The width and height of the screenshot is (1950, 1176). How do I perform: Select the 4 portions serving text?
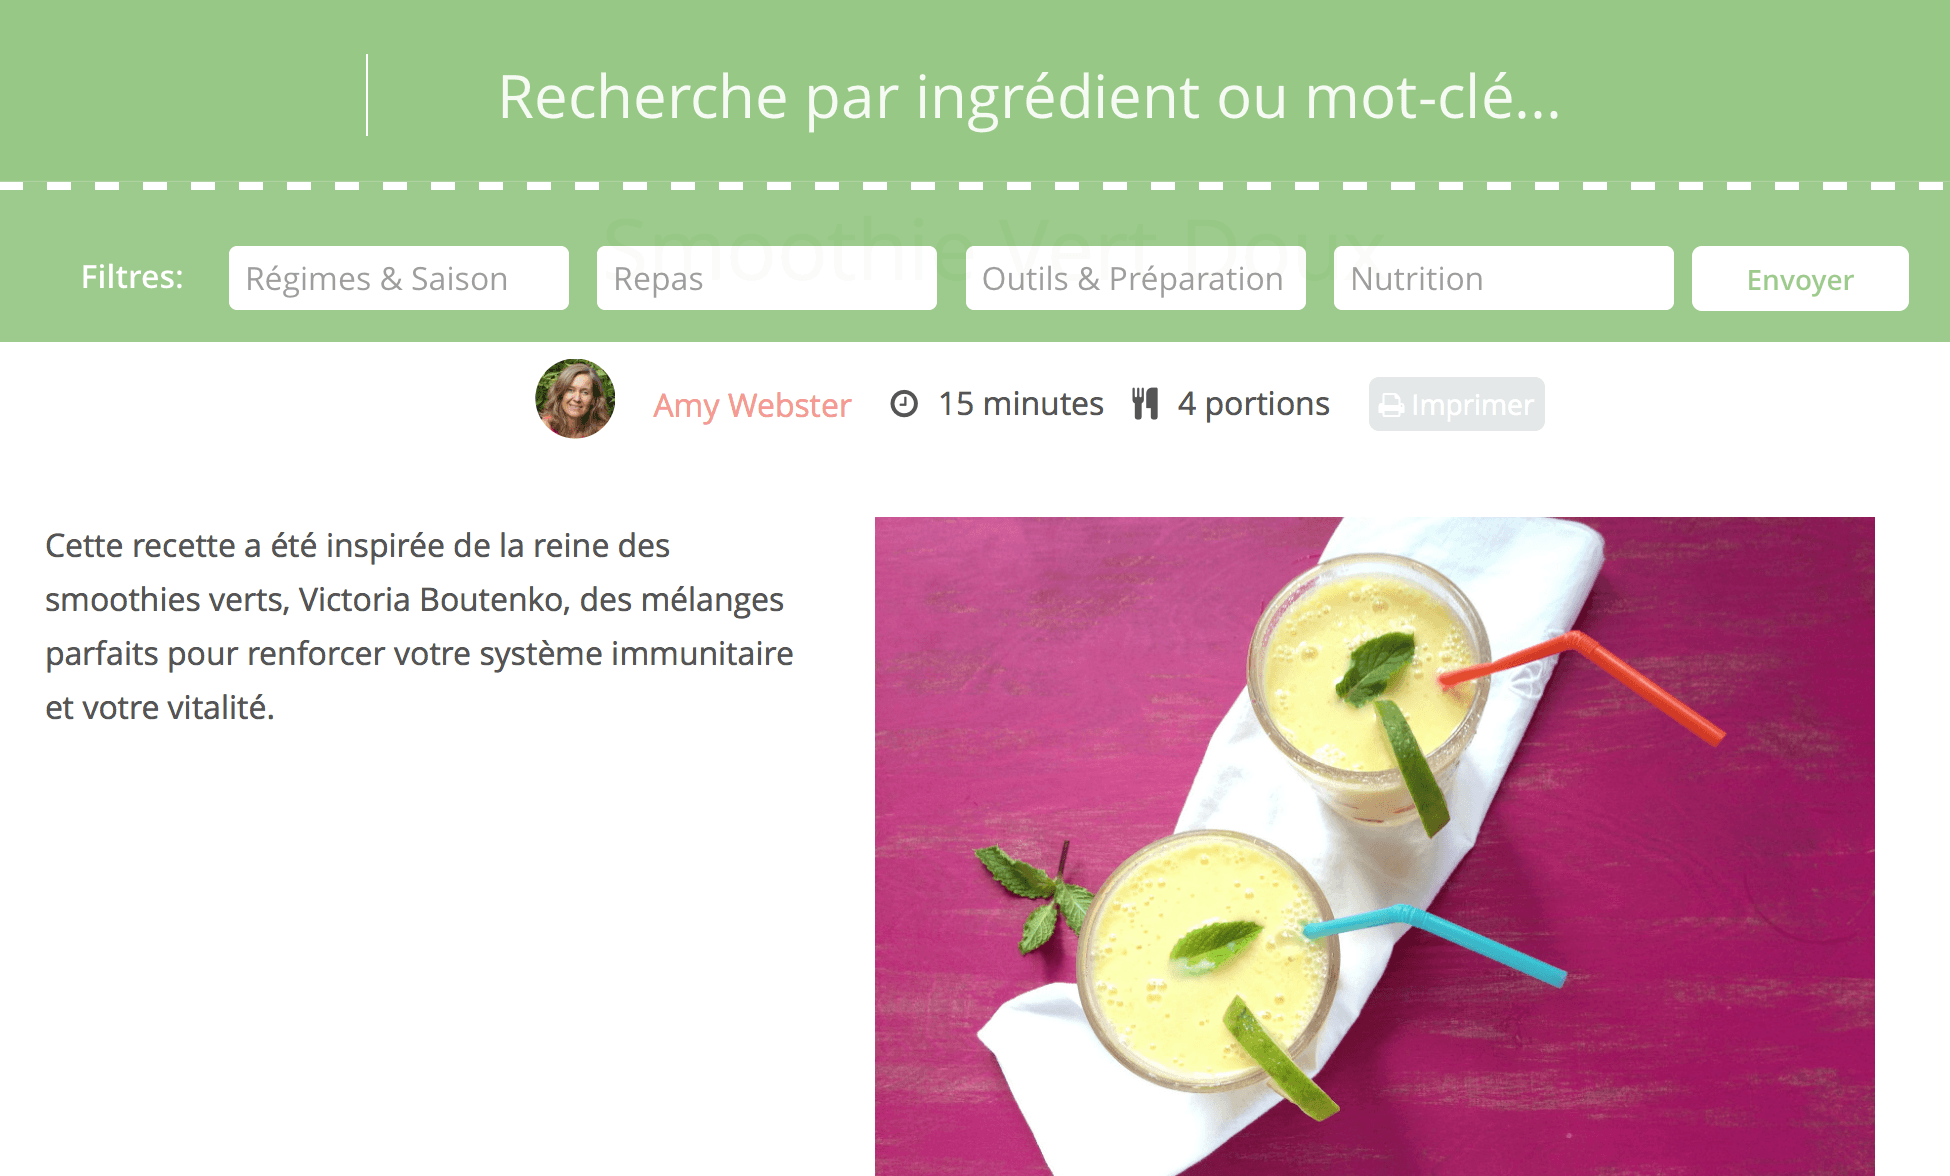(1254, 404)
